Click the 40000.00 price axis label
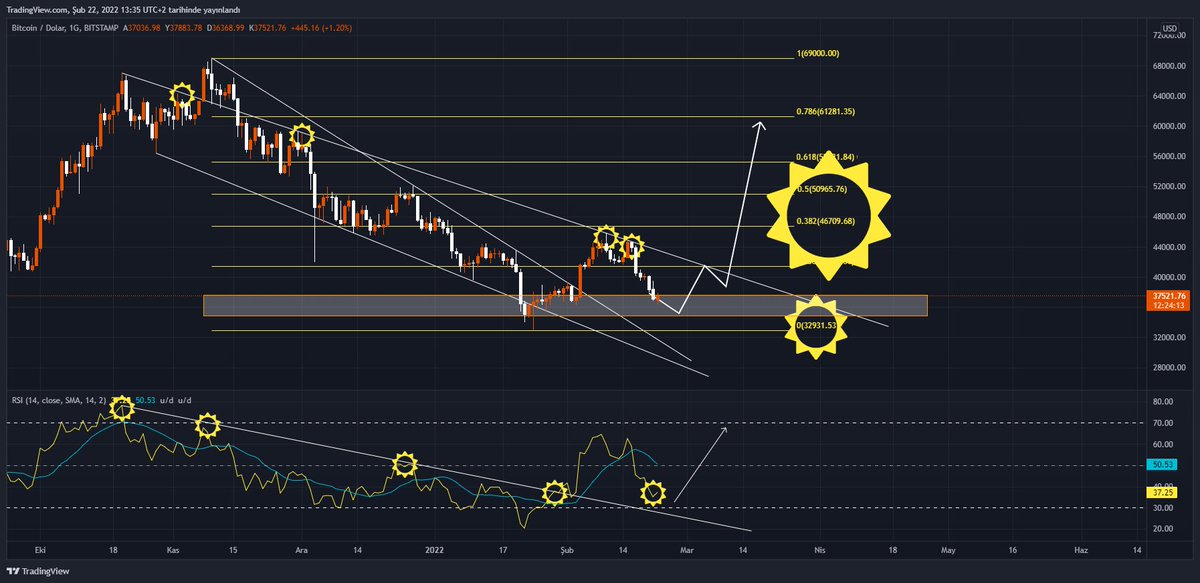The height and width of the screenshot is (583, 1200). tap(1167, 277)
